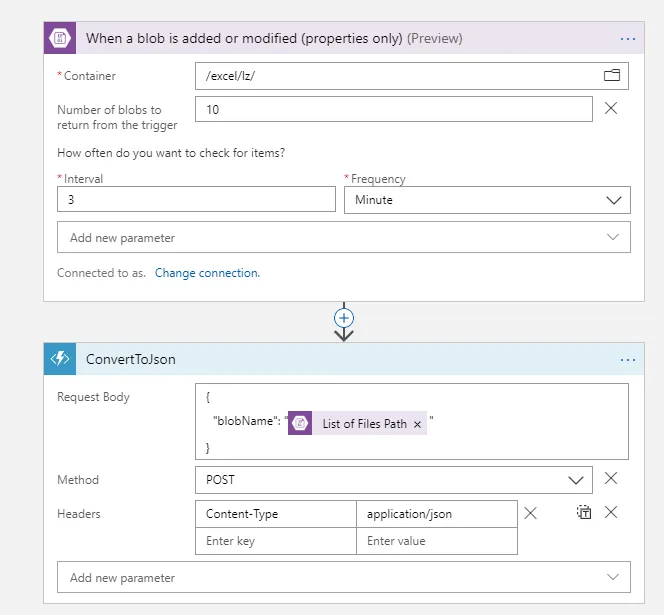Click the Enter value header field
Image resolution: width=664 pixels, height=615 pixels.
(436, 541)
